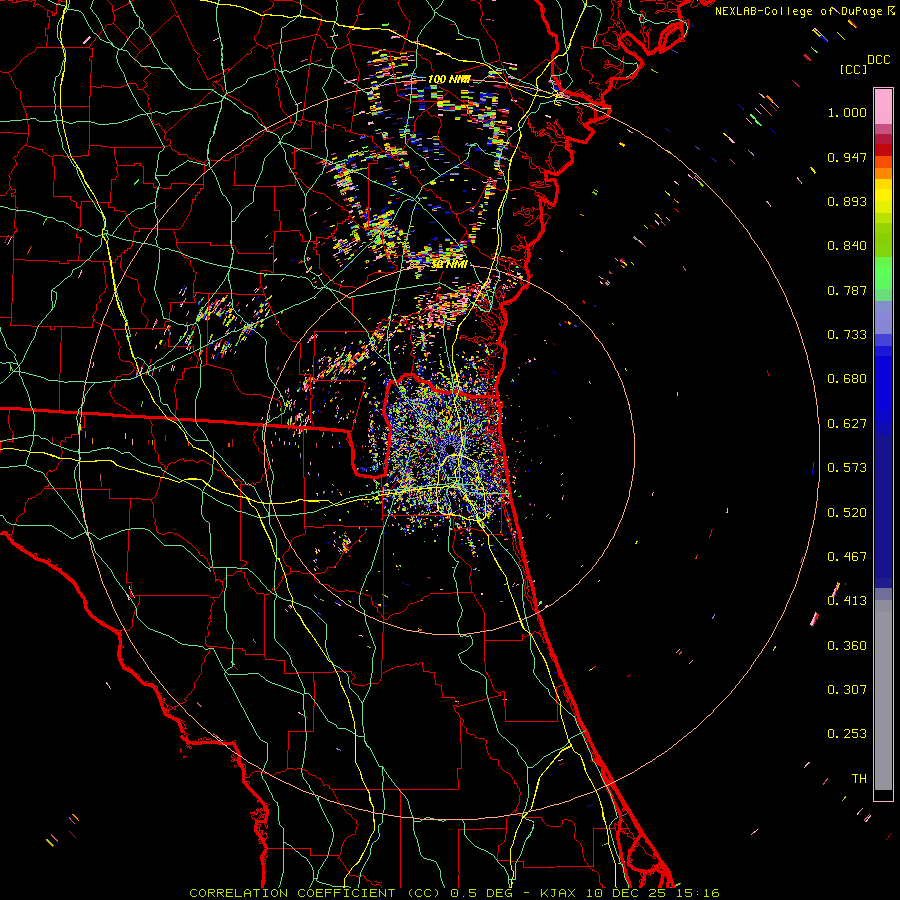Click the [CC] units label
Image resolution: width=900 pixels, height=900 pixels.
tap(853, 69)
